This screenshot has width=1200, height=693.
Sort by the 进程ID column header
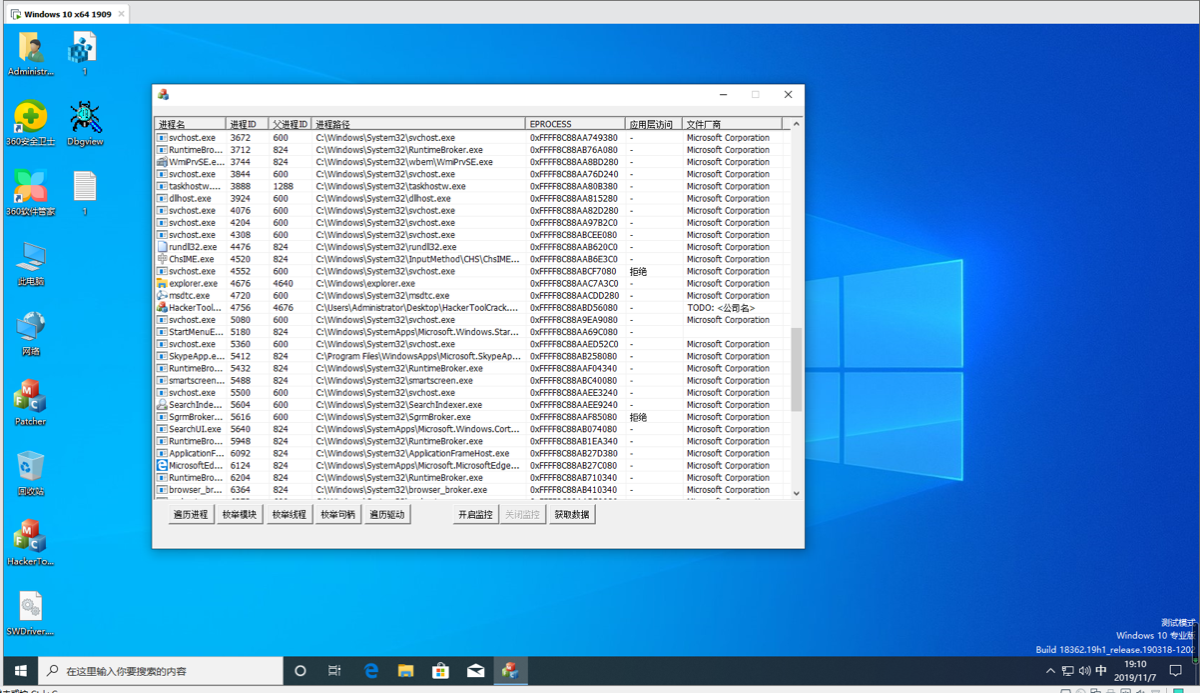click(x=247, y=124)
